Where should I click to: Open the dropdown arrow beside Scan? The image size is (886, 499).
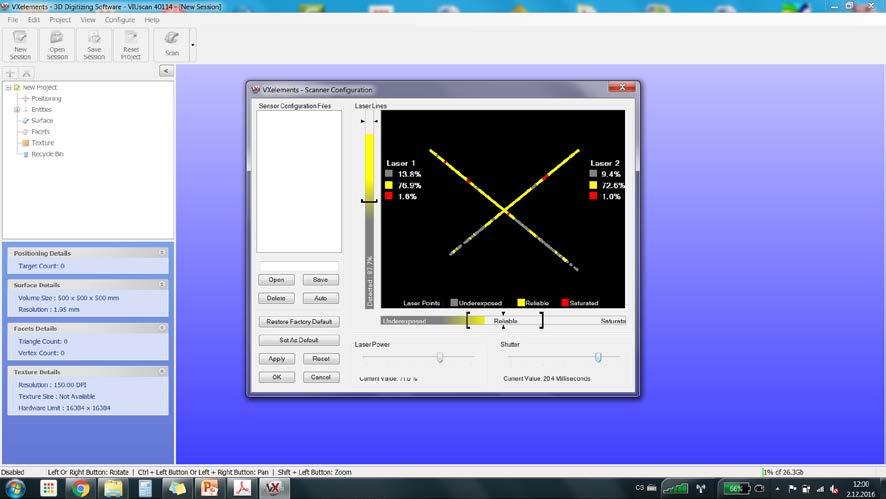[193, 45]
